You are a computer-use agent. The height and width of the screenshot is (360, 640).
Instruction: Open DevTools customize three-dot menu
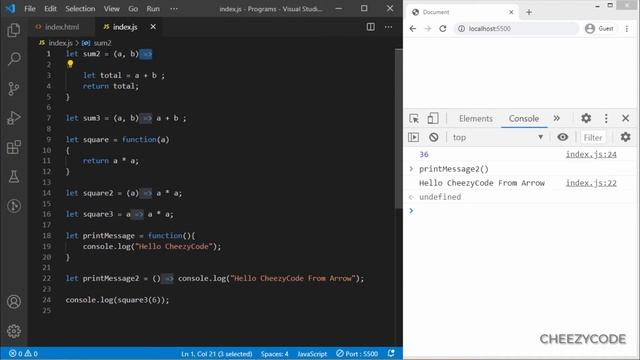coord(606,118)
